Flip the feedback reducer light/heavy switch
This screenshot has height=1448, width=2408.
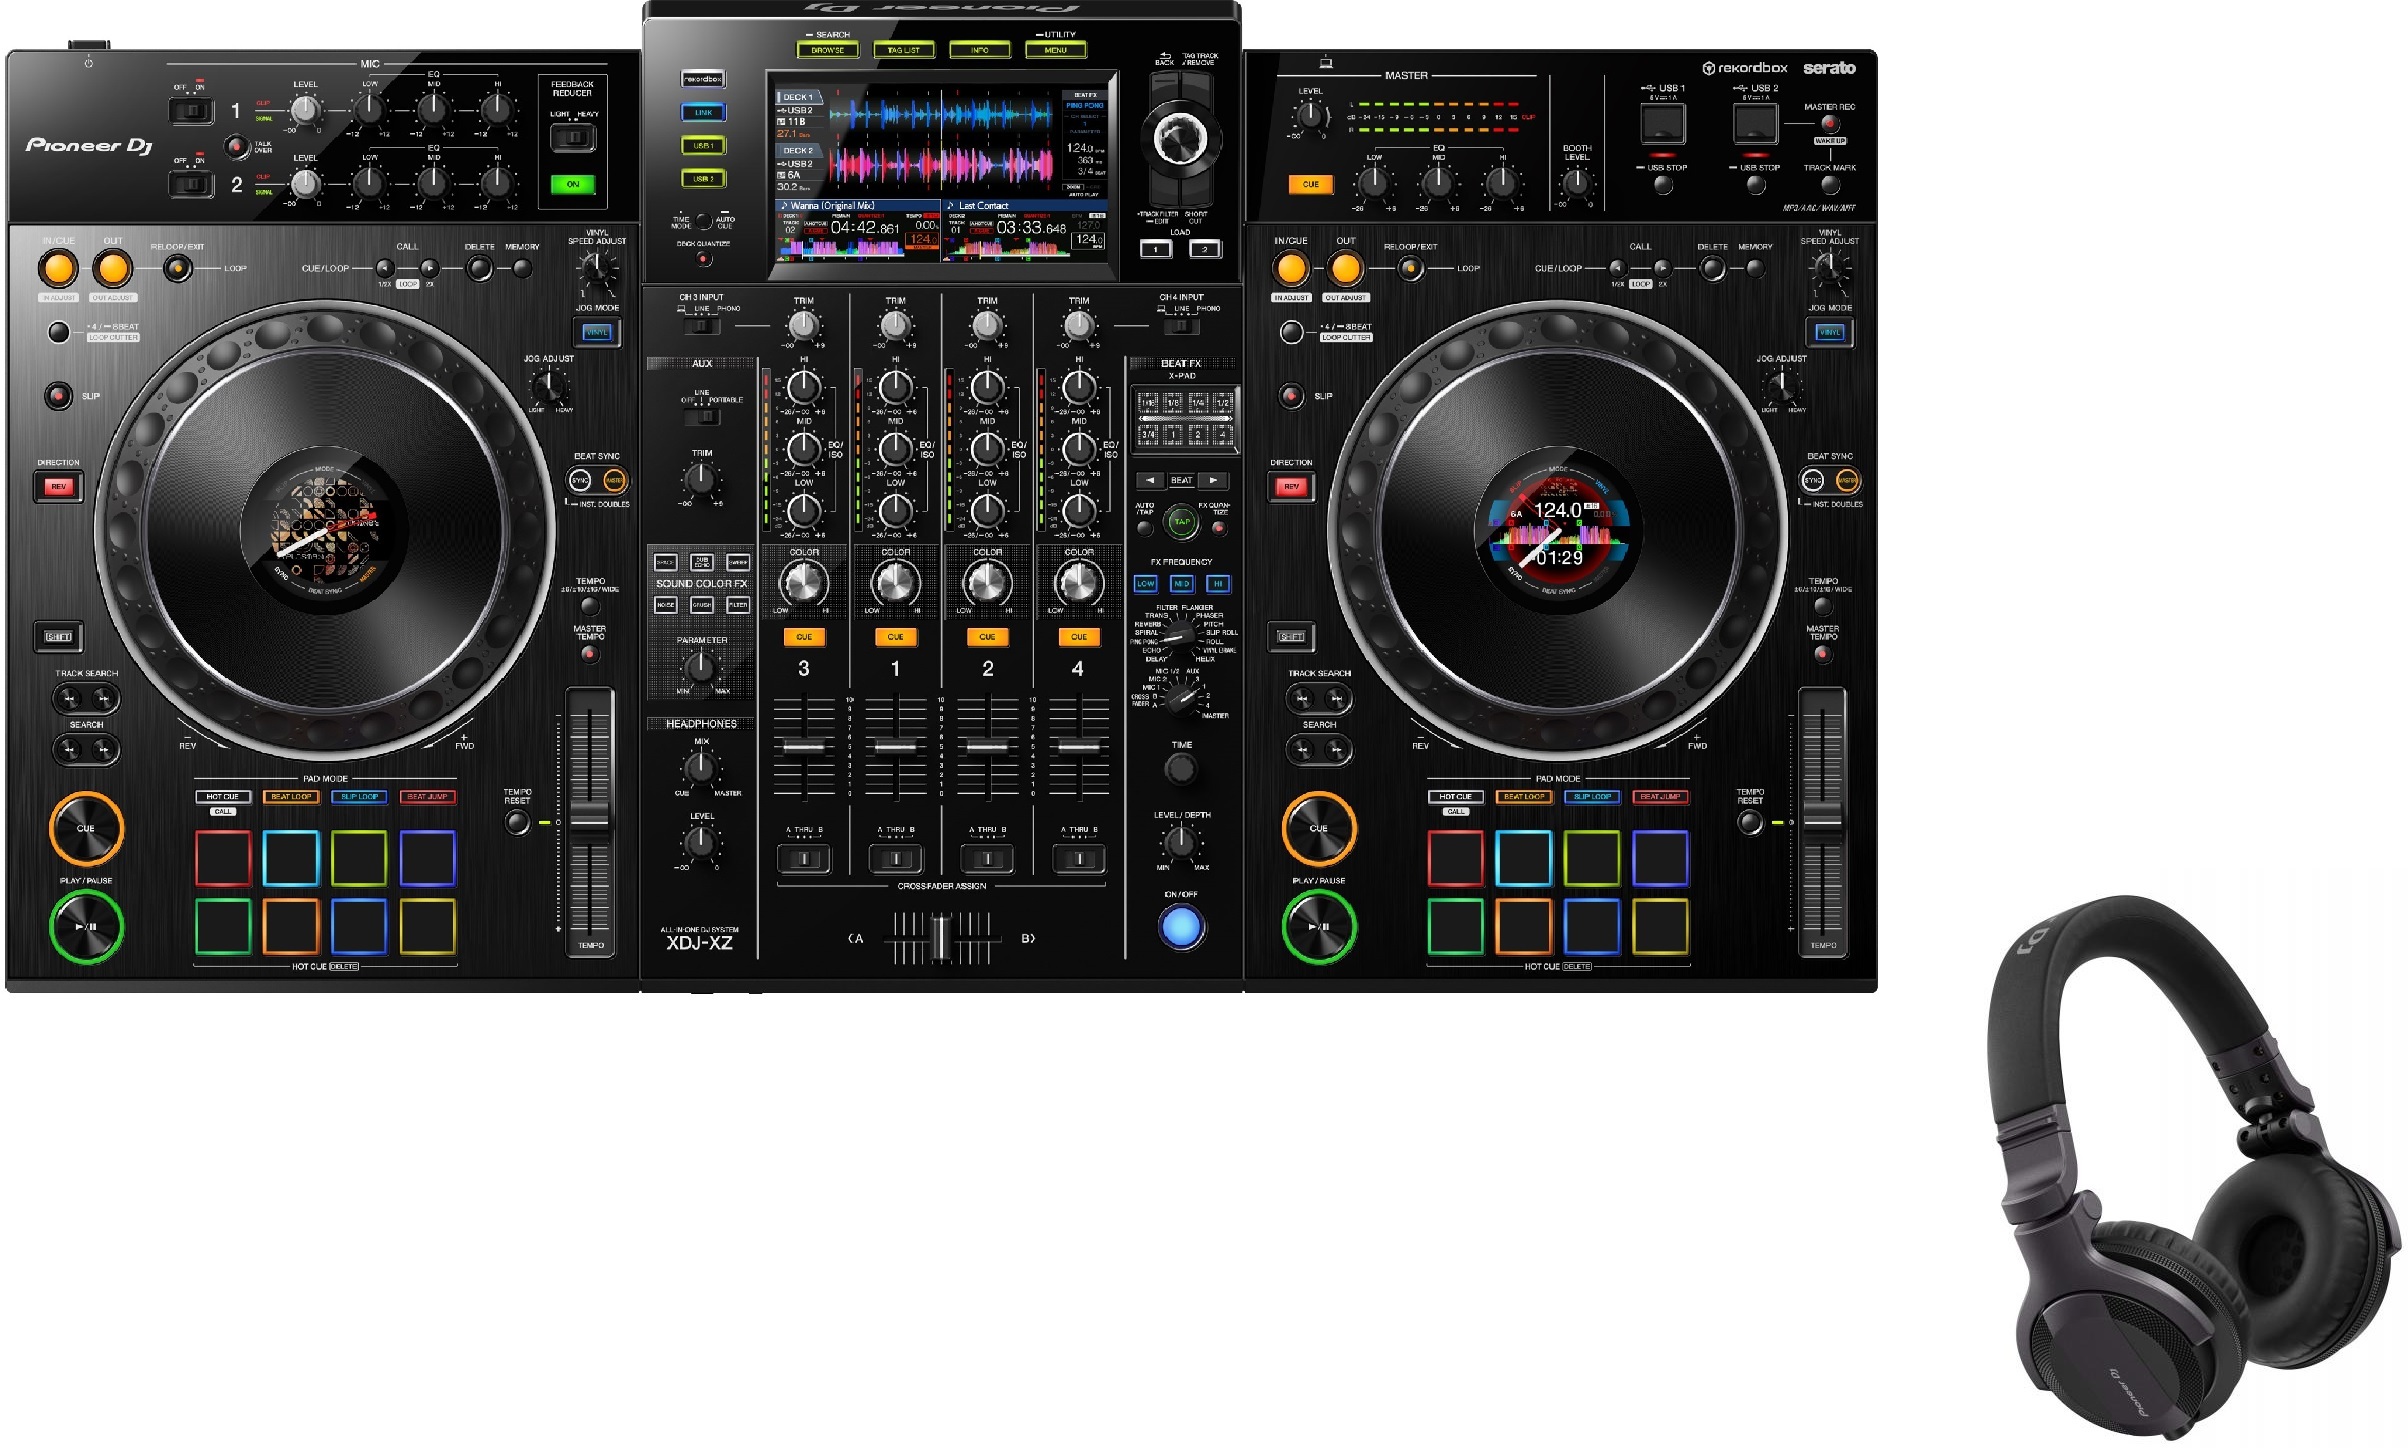tap(573, 136)
